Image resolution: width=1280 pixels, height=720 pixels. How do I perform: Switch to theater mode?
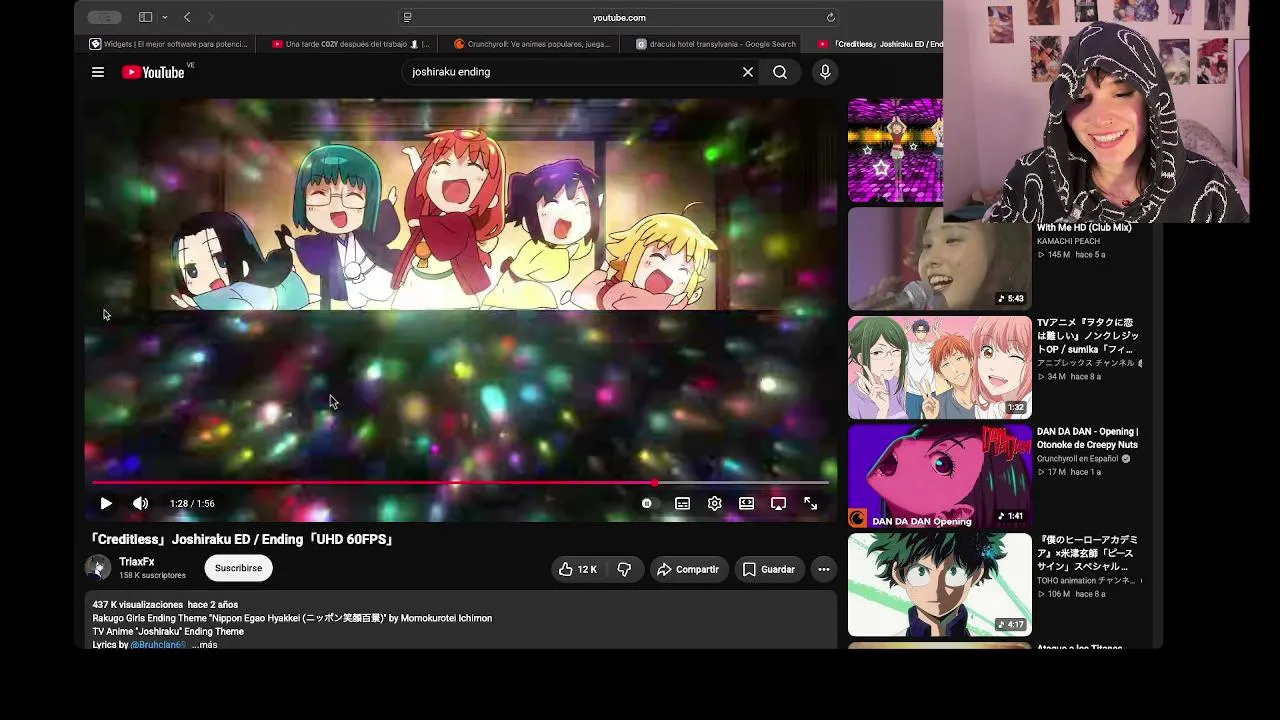coord(746,503)
